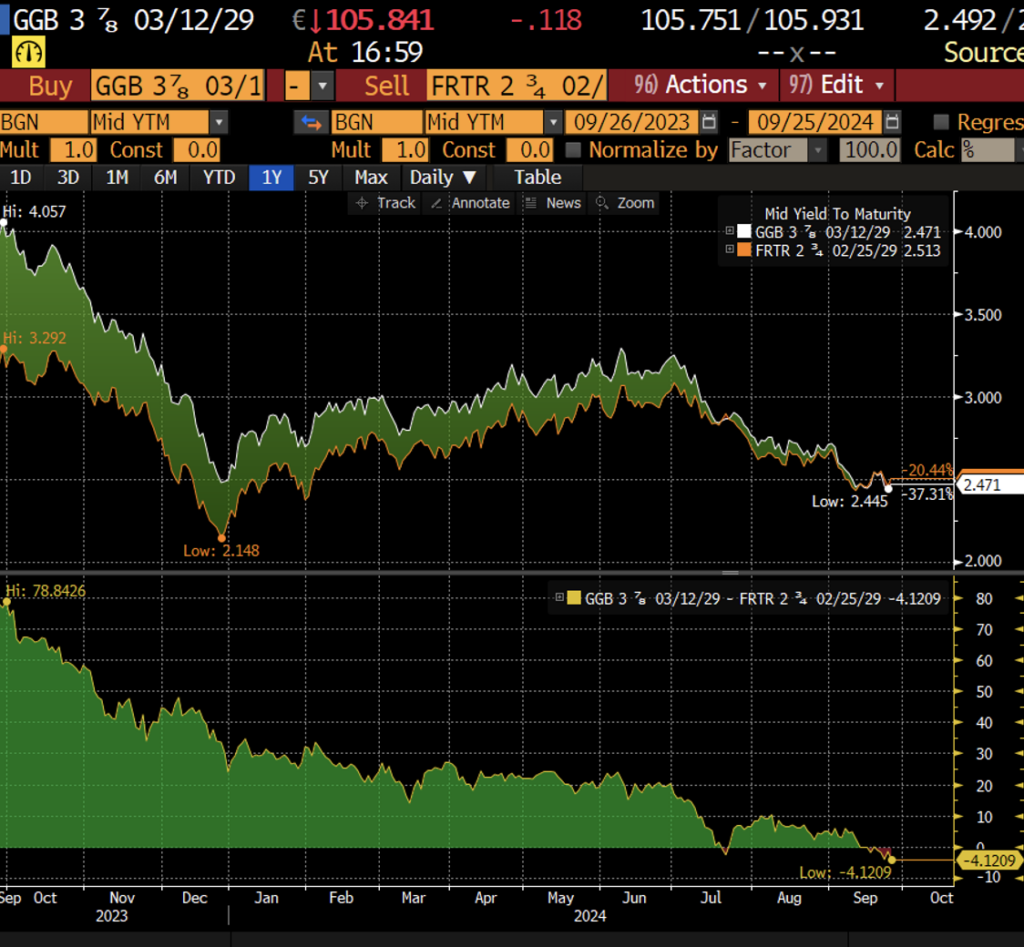Click the orange FRTR legend color swatch
1024x947 pixels.
[x=743, y=251]
